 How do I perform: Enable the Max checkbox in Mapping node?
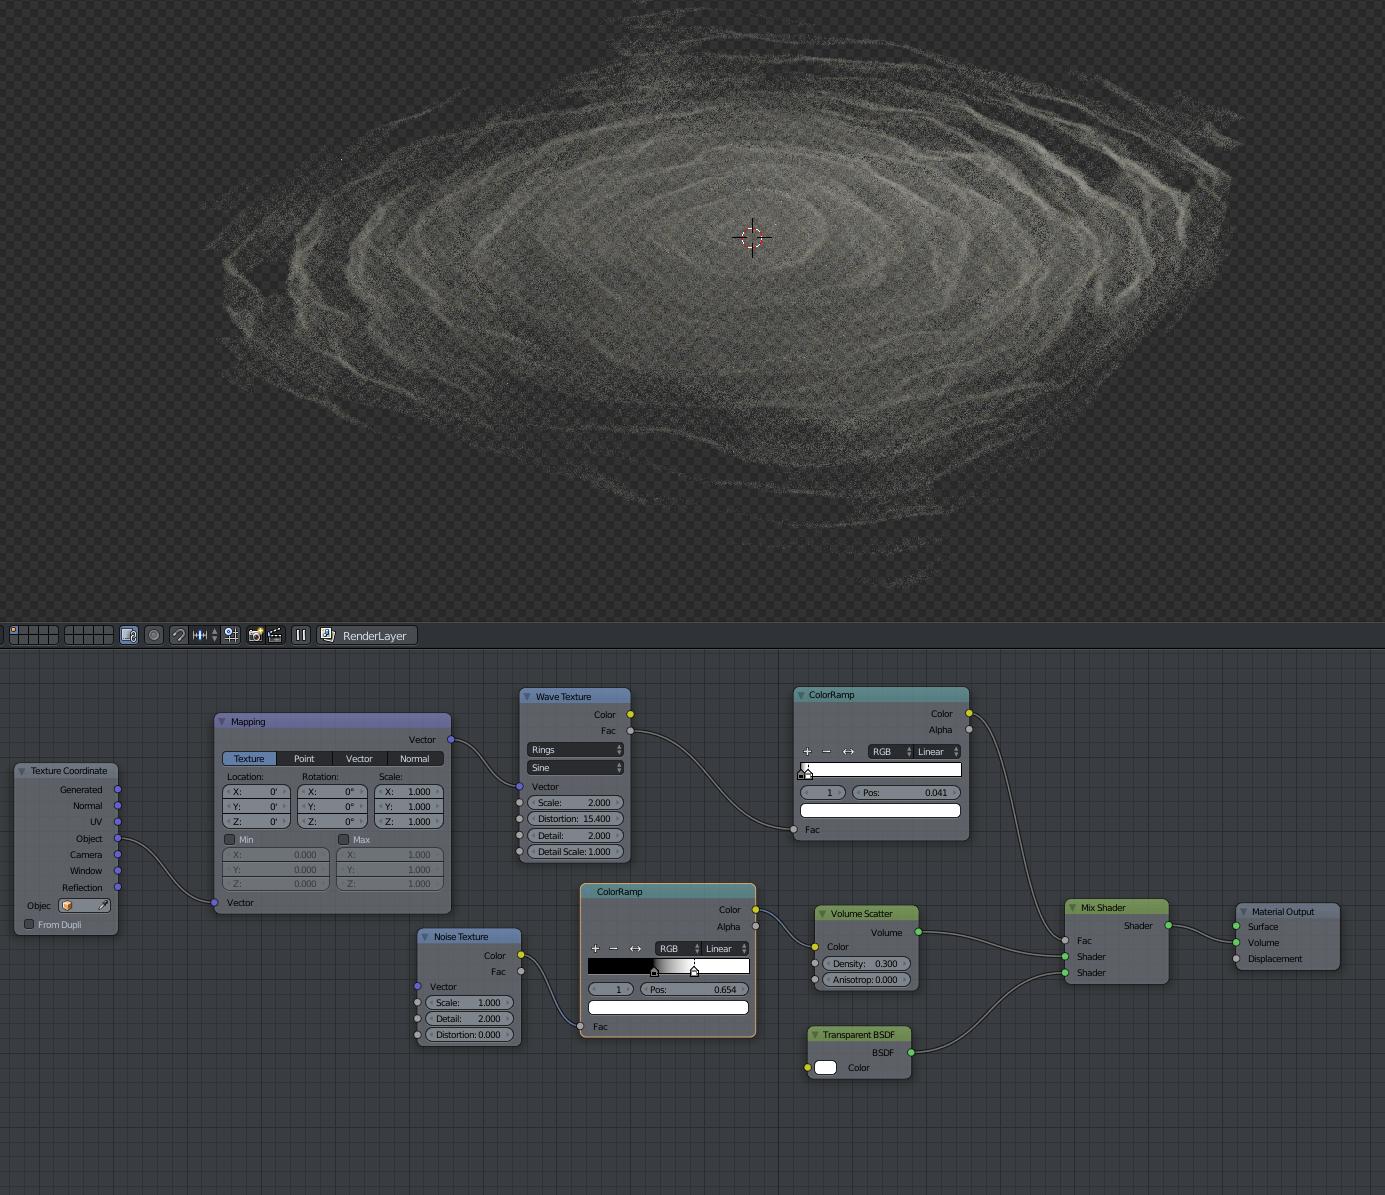[x=344, y=840]
